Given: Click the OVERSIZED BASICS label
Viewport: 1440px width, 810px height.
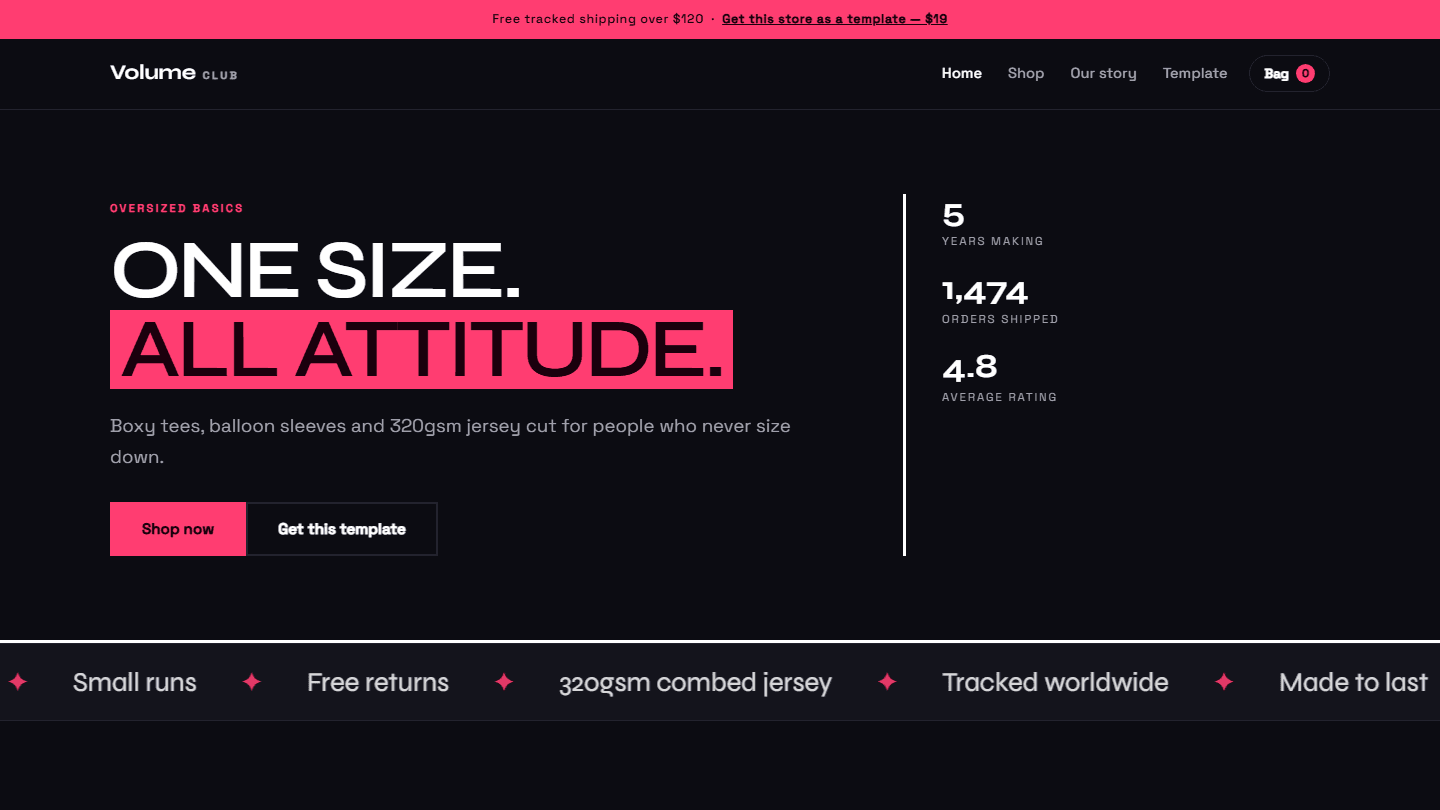Looking at the screenshot, I should (x=177, y=208).
